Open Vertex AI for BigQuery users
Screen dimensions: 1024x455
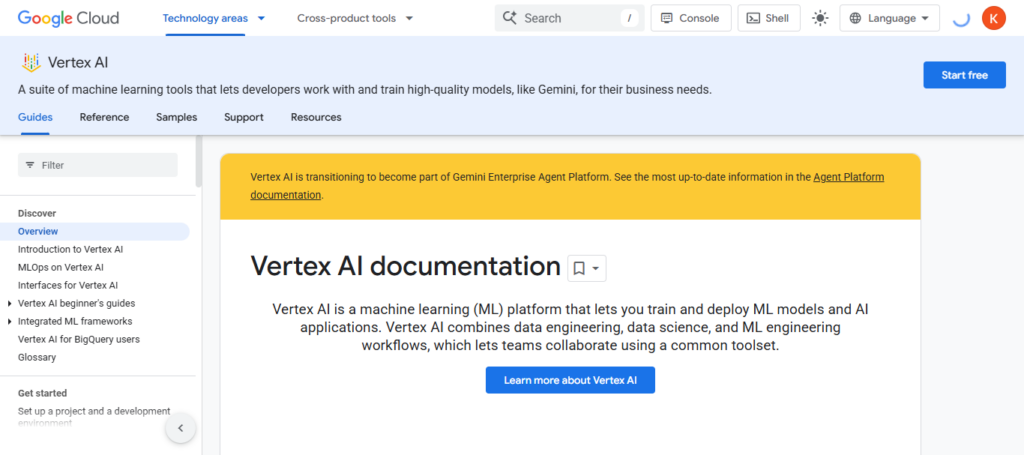click(79, 339)
